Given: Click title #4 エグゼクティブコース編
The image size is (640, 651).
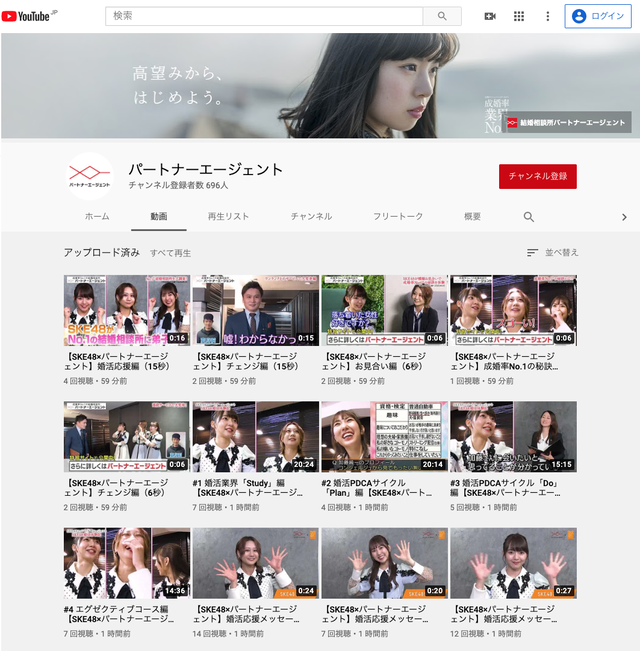Looking at the screenshot, I should [119, 614].
